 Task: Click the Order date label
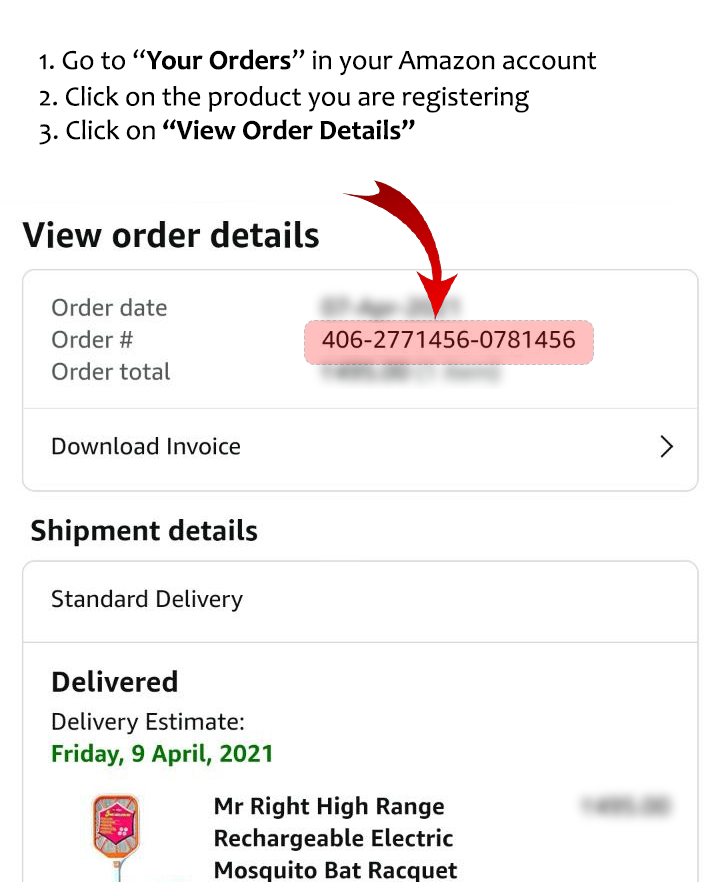coord(109,308)
